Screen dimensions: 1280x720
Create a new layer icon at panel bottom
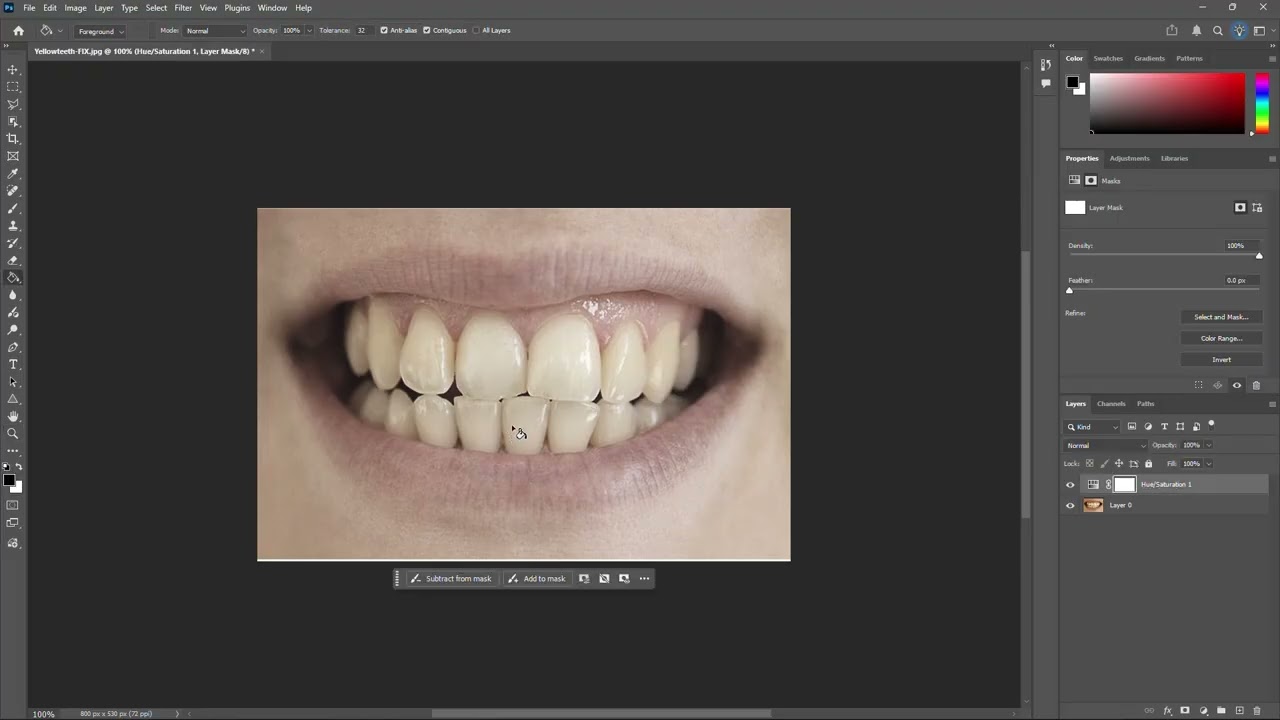tap(1239, 710)
